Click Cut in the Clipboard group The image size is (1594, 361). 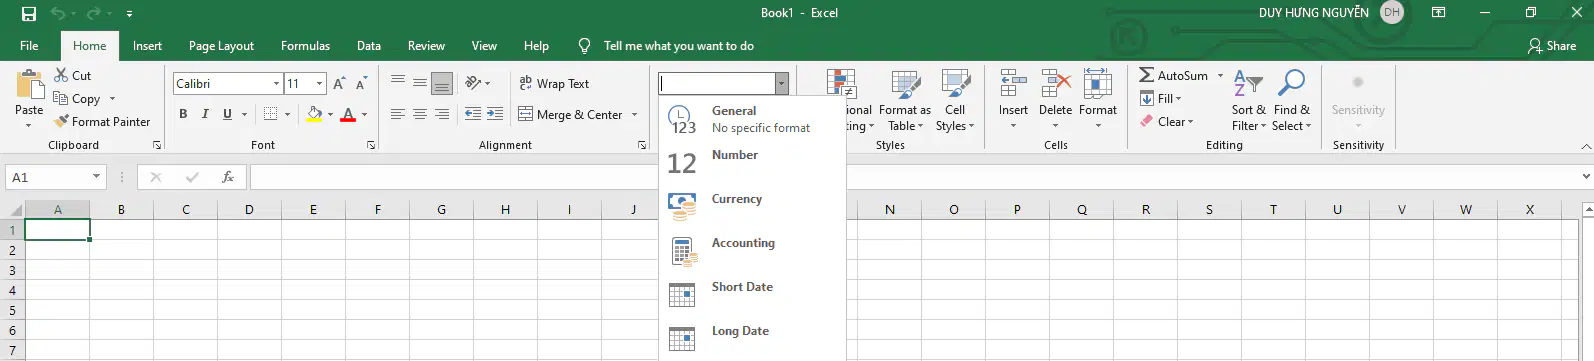click(73, 76)
